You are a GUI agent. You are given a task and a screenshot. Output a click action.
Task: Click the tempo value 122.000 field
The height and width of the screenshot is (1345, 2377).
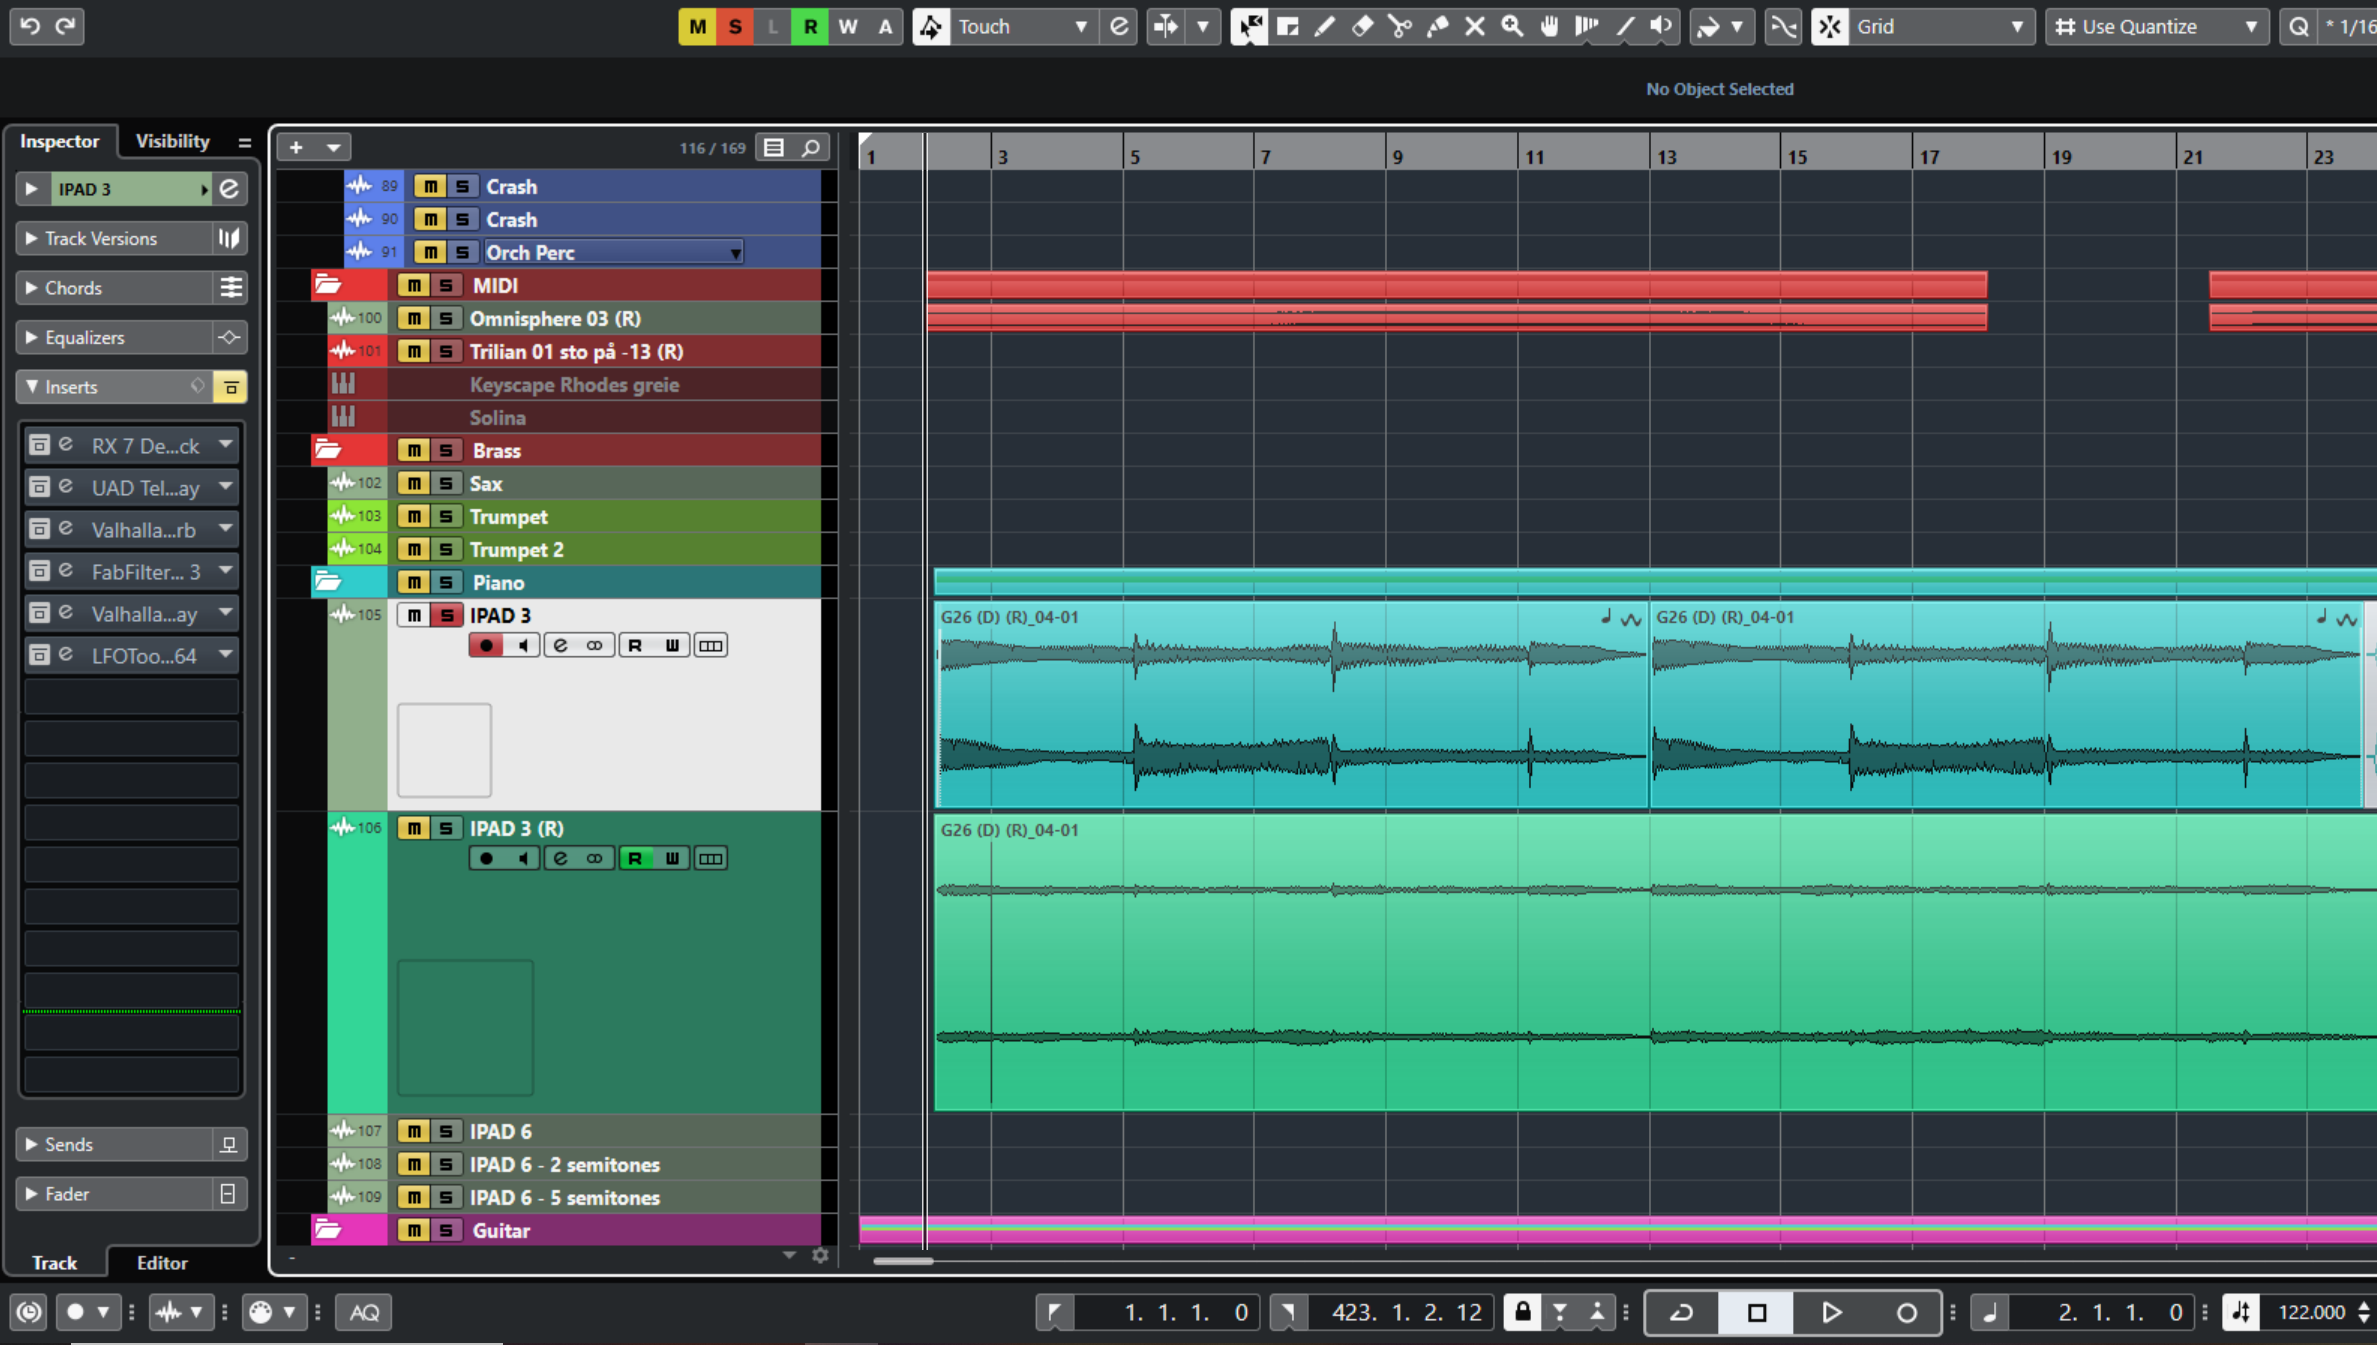pos(2310,1312)
